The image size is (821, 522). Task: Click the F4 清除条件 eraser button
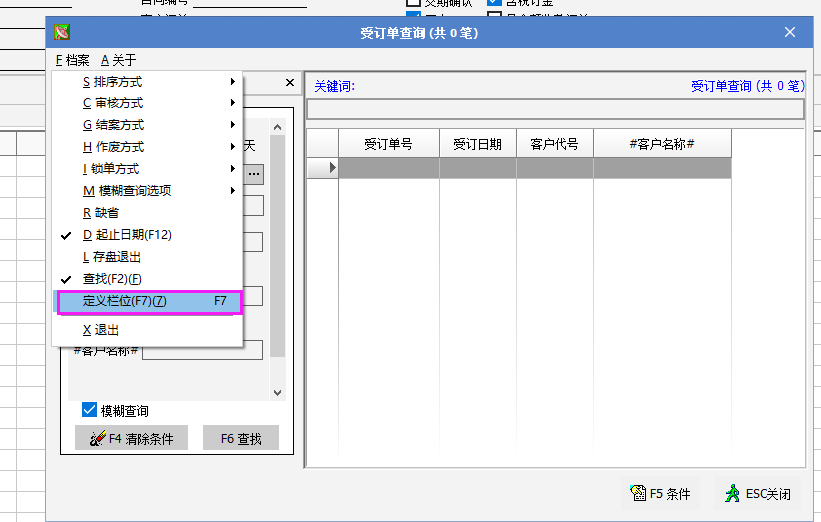[x=131, y=438]
